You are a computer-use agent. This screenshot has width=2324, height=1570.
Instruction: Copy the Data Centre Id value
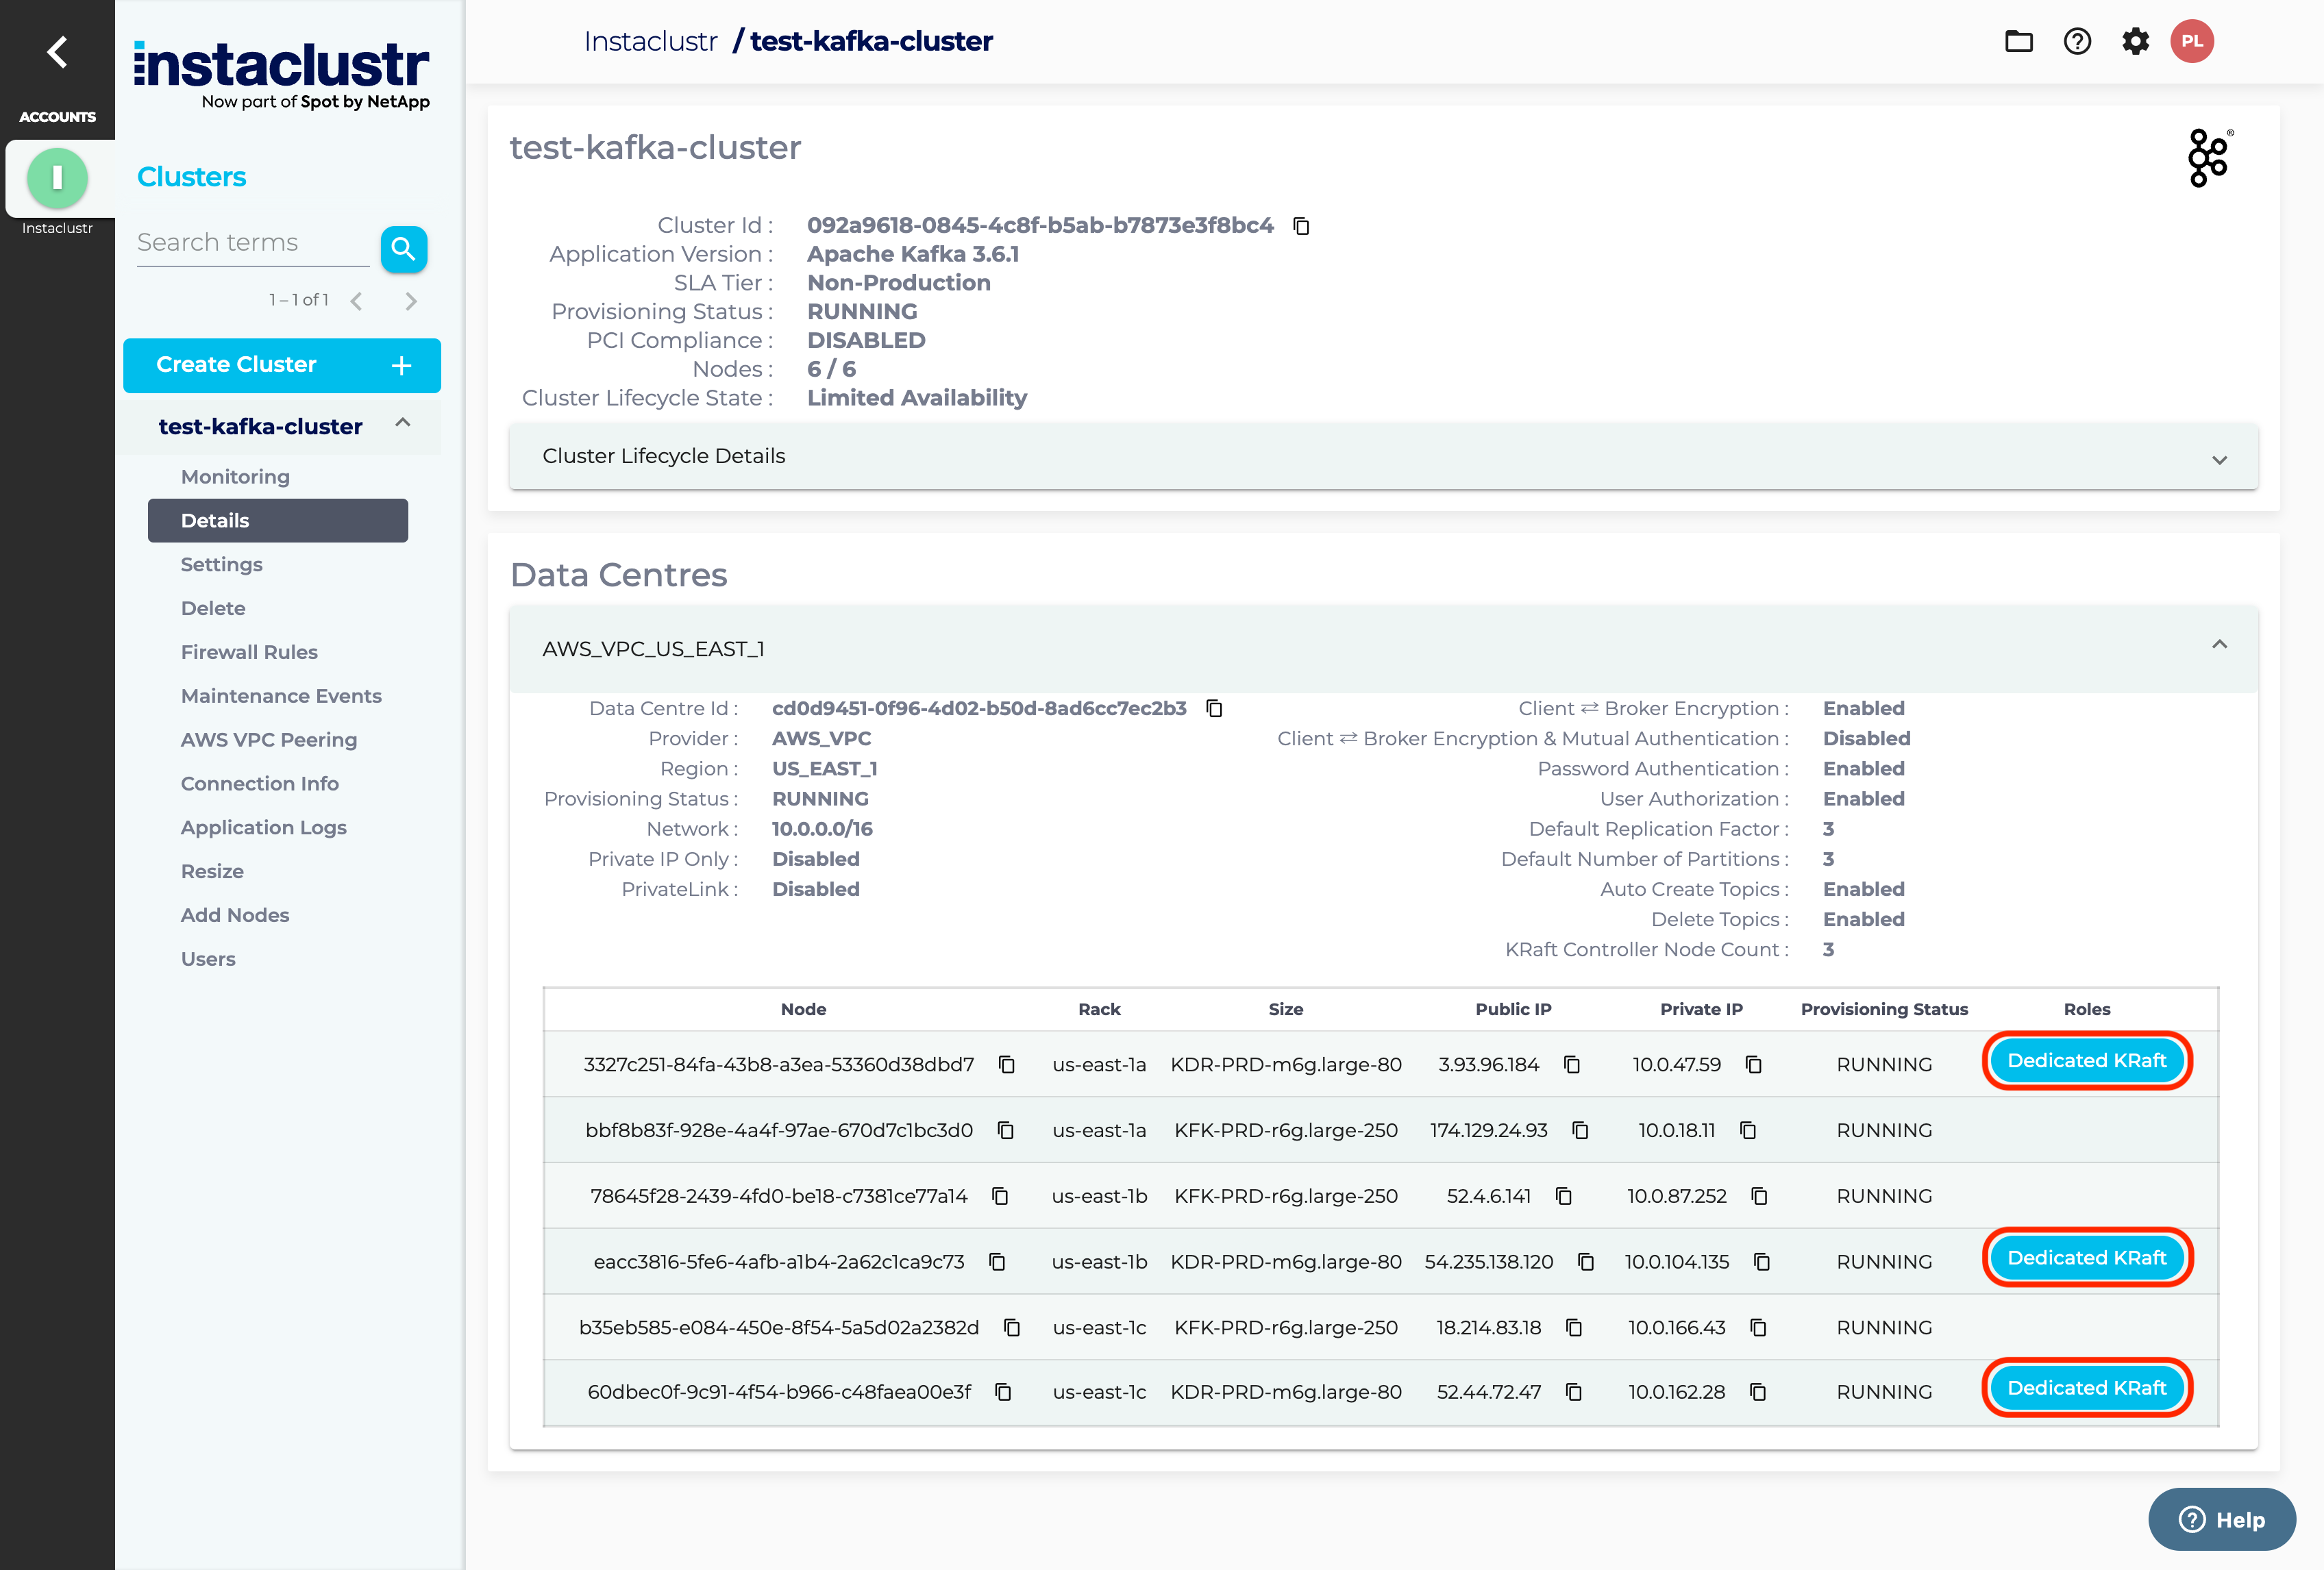(1214, 708)
